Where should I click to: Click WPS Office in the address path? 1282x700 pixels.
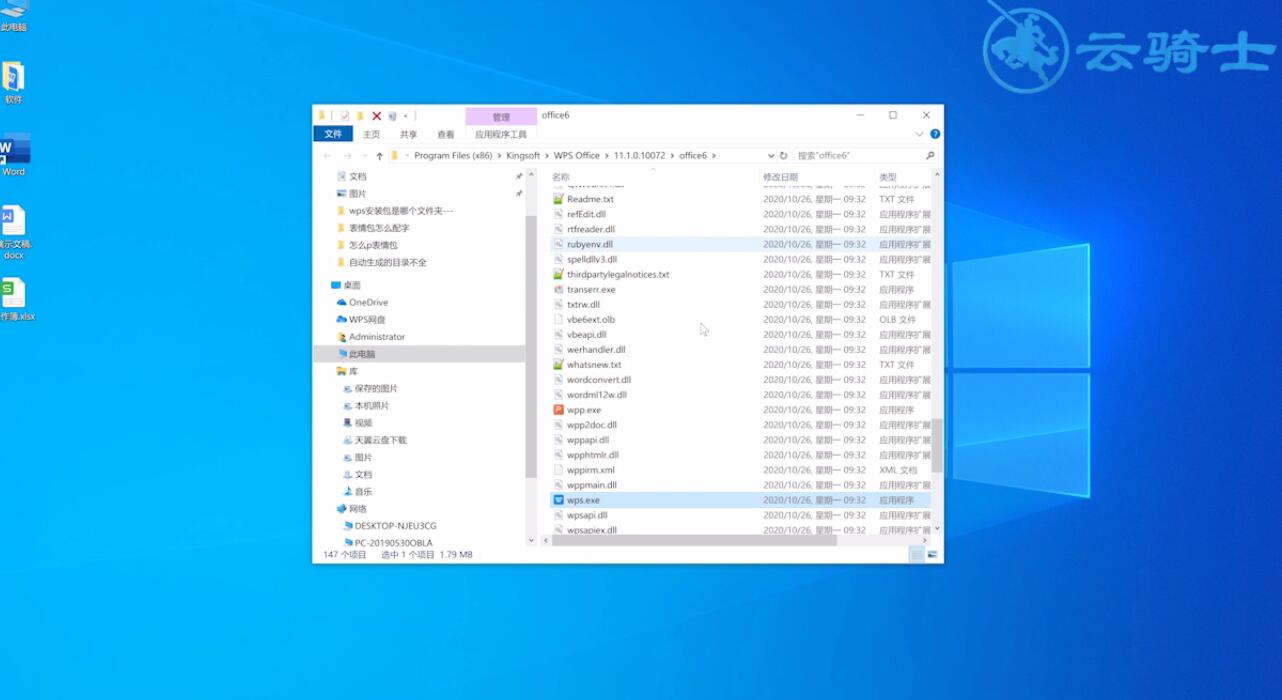577,156
